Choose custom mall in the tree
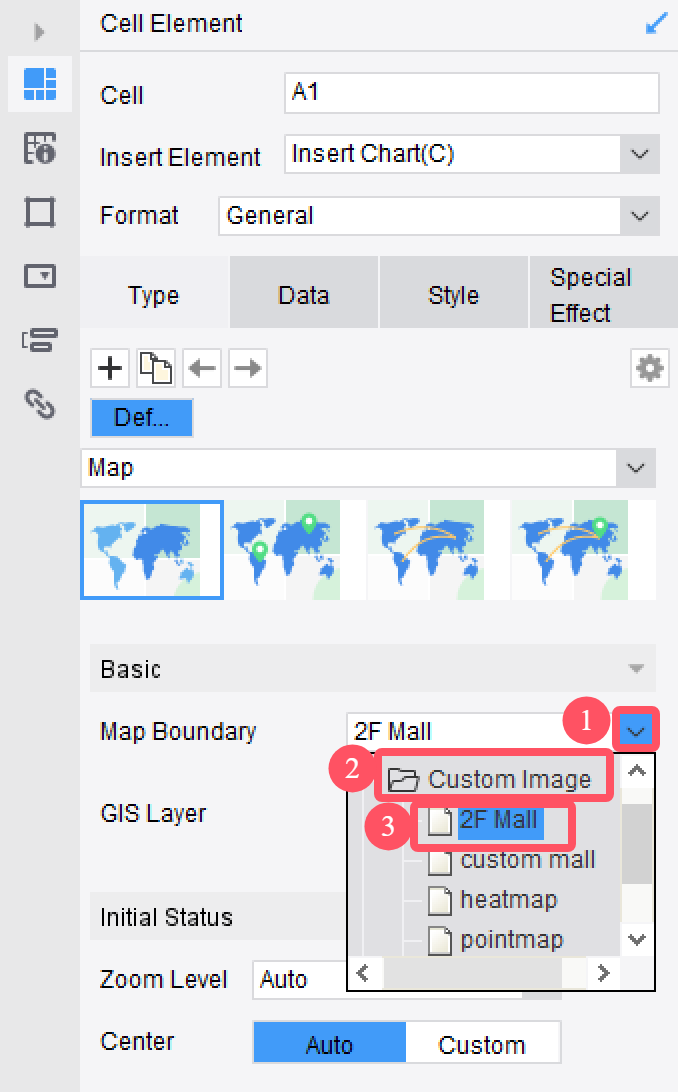The height and width of the screenshot is (1092, 678). coord(528,859)
